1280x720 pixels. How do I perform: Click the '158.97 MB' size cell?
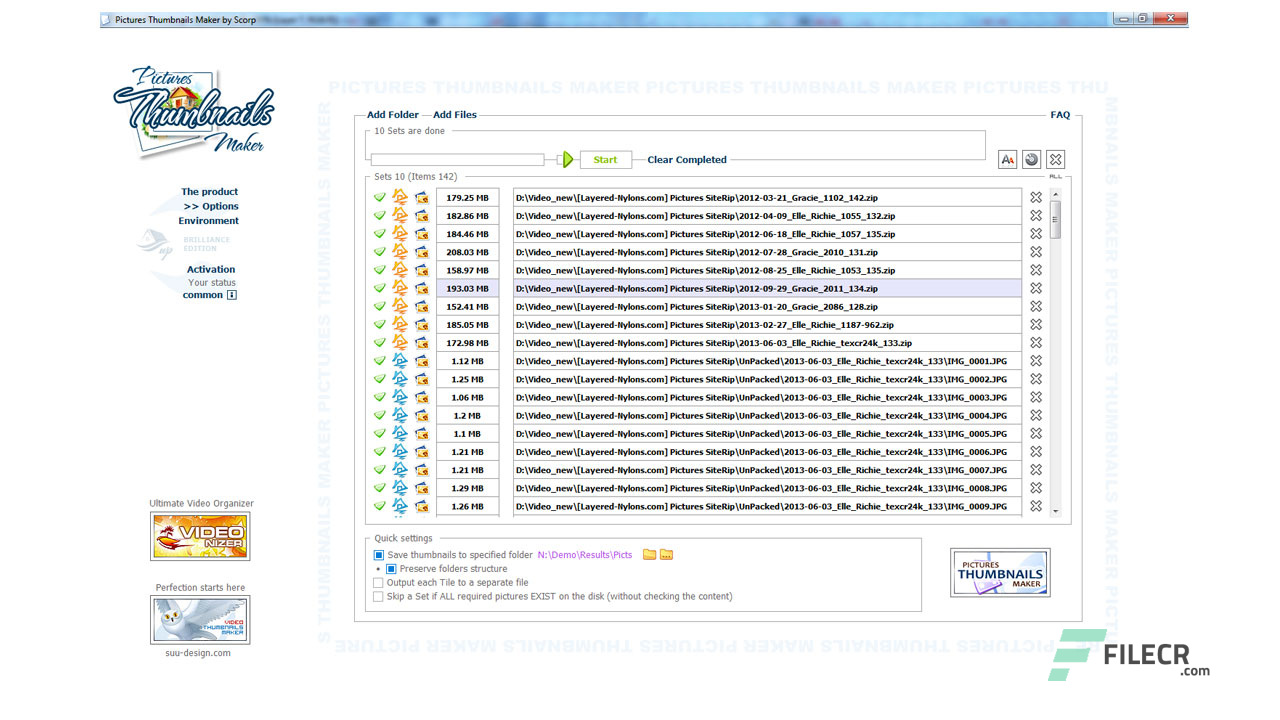[x=467, y=270]
